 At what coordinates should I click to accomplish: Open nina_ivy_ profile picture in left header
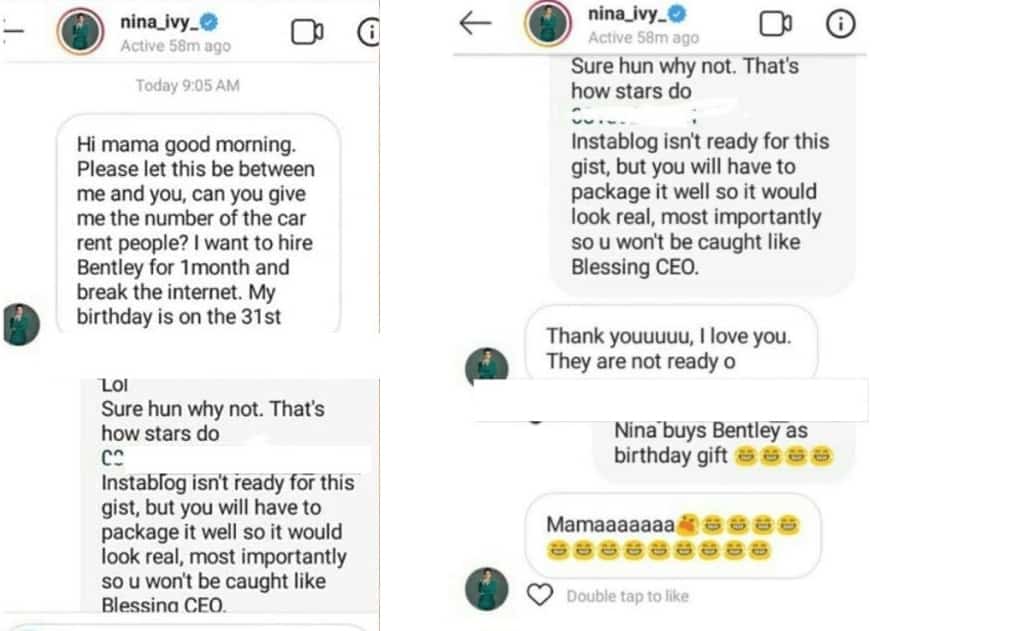[80, 32]
